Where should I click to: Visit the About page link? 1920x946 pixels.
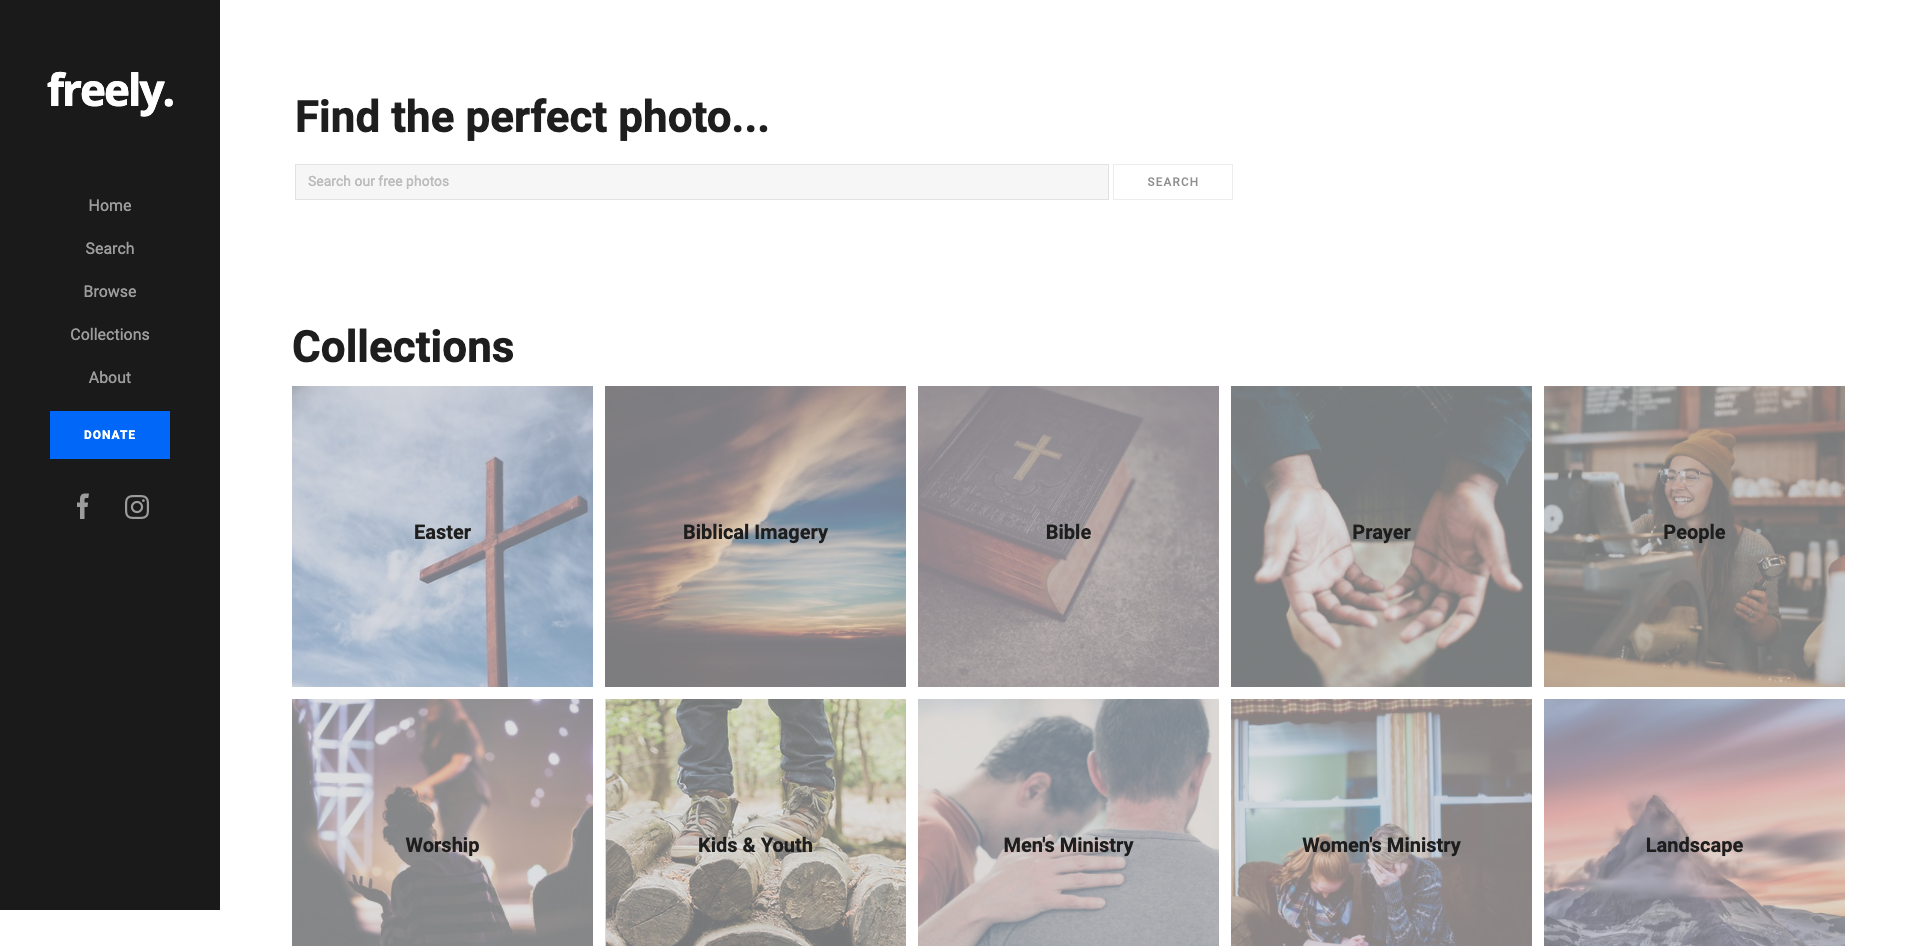pyautogui.click(x=110, y=377)
